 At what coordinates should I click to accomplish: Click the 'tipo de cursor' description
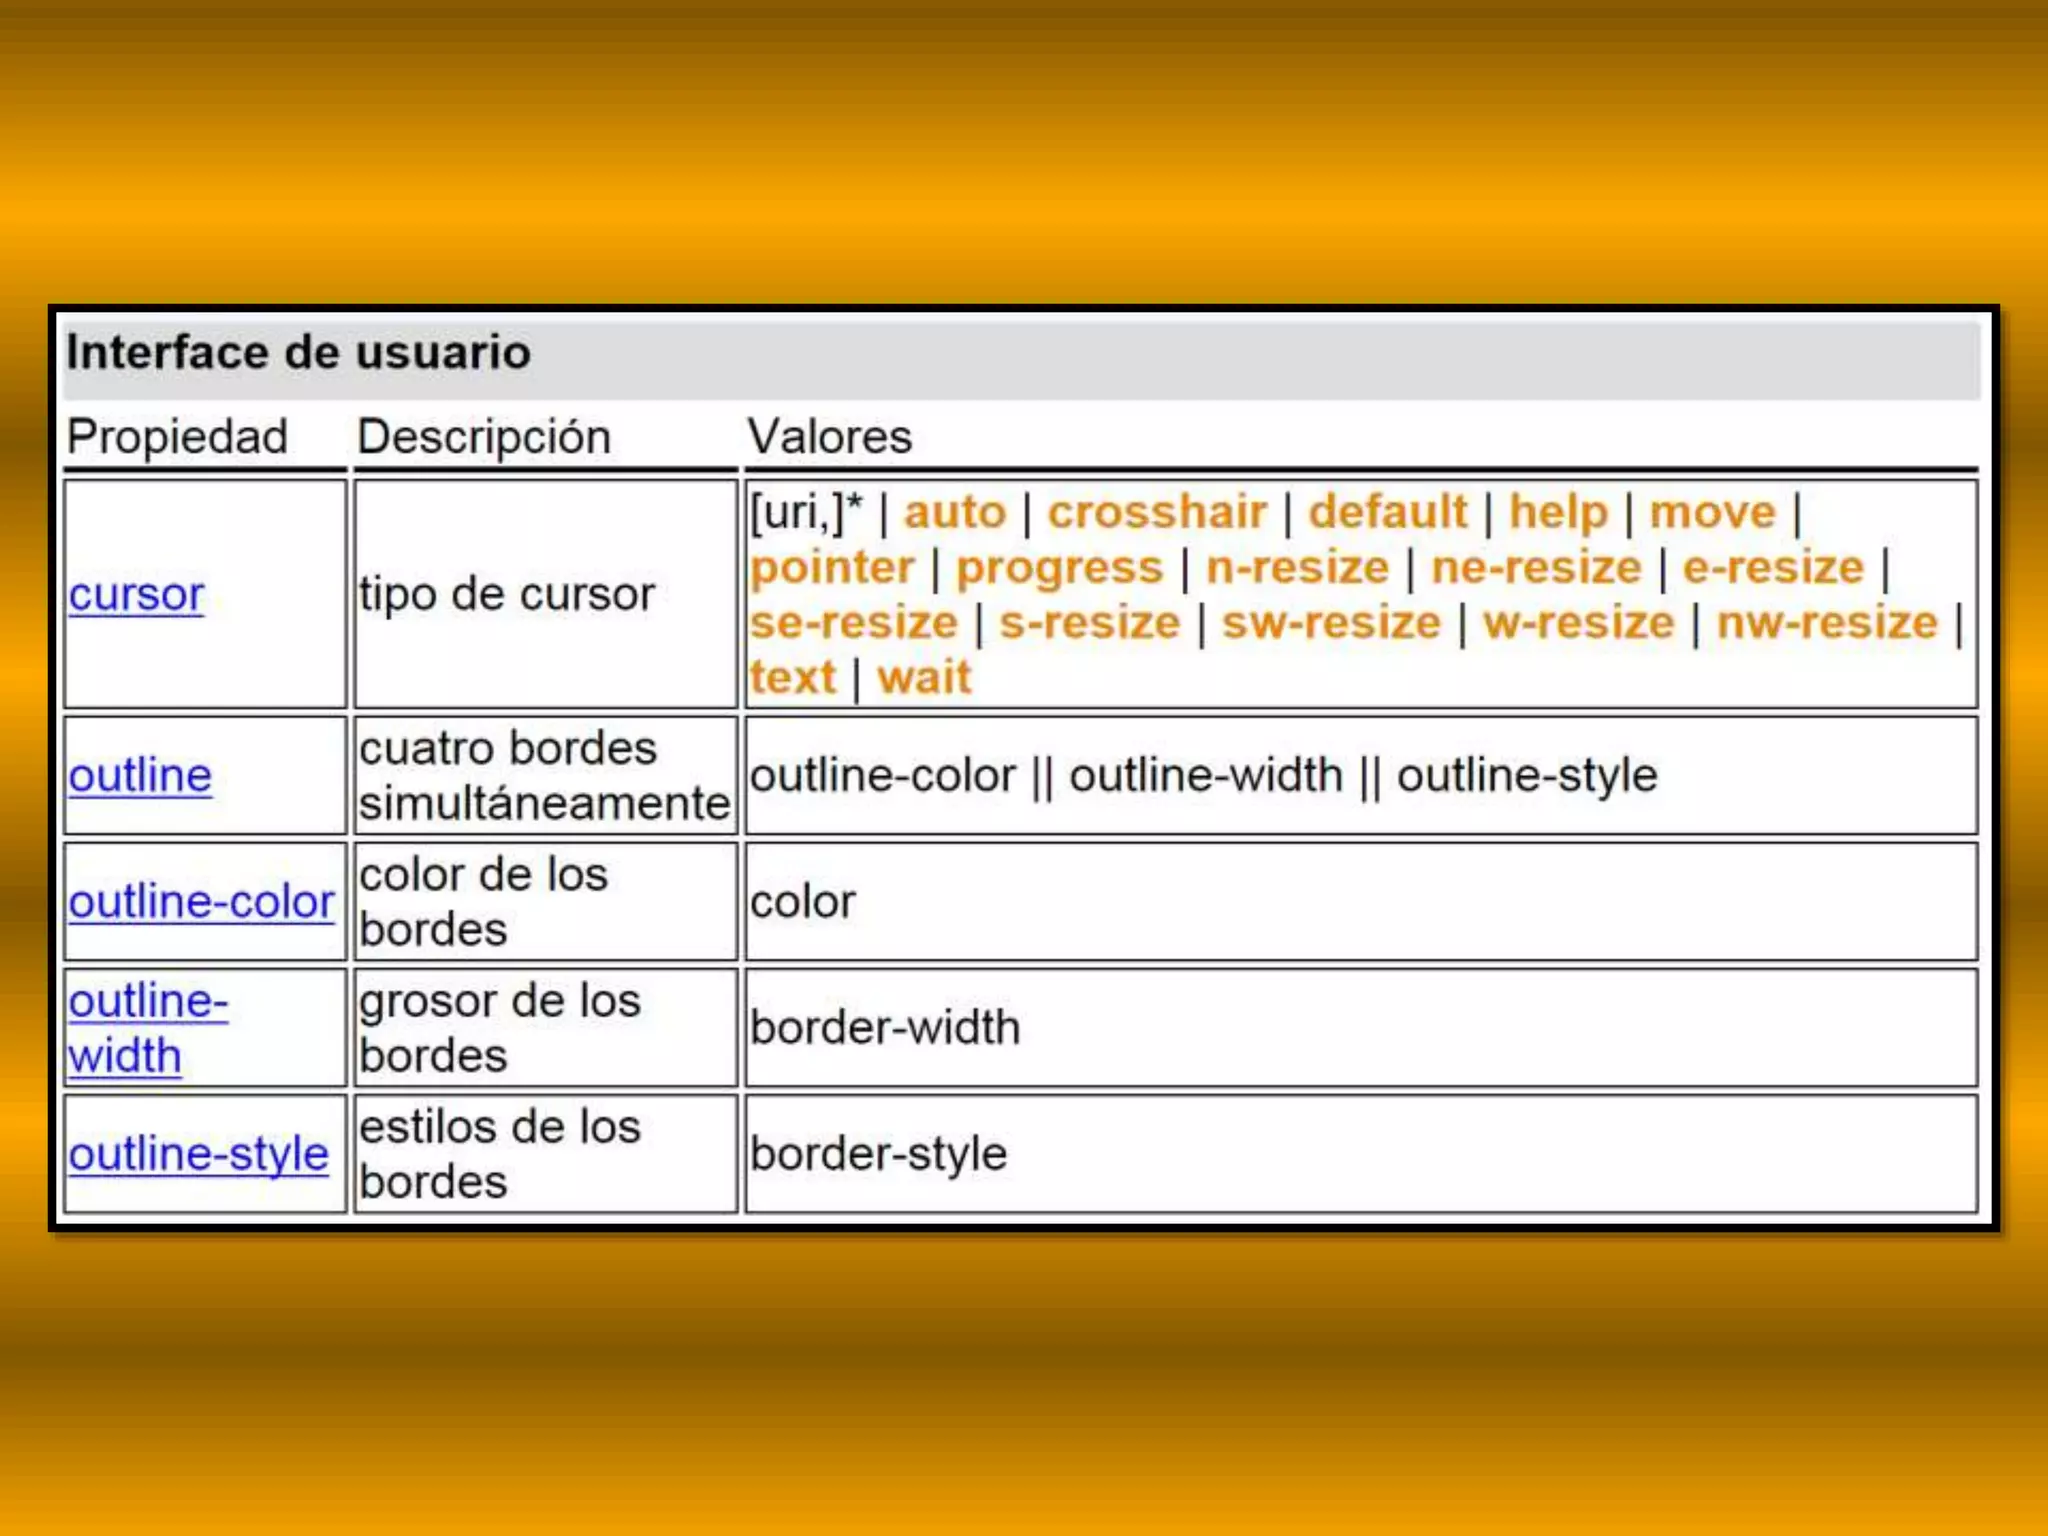tap(507, 595)
